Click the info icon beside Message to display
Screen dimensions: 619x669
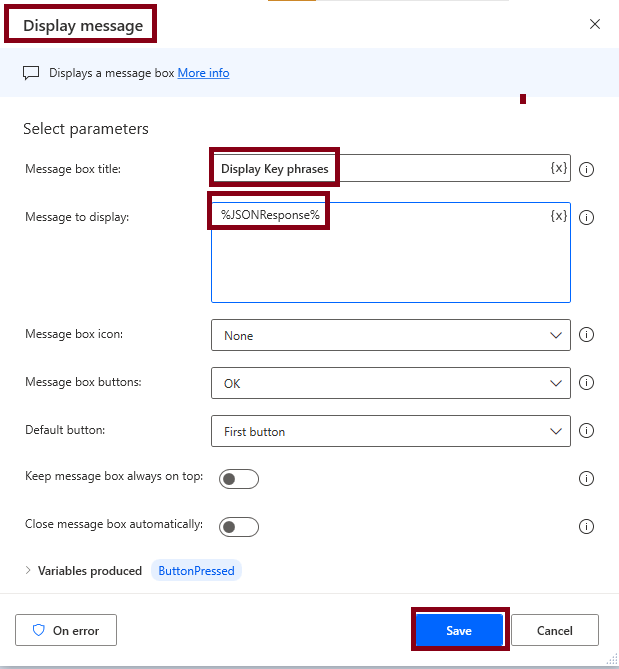587,217
